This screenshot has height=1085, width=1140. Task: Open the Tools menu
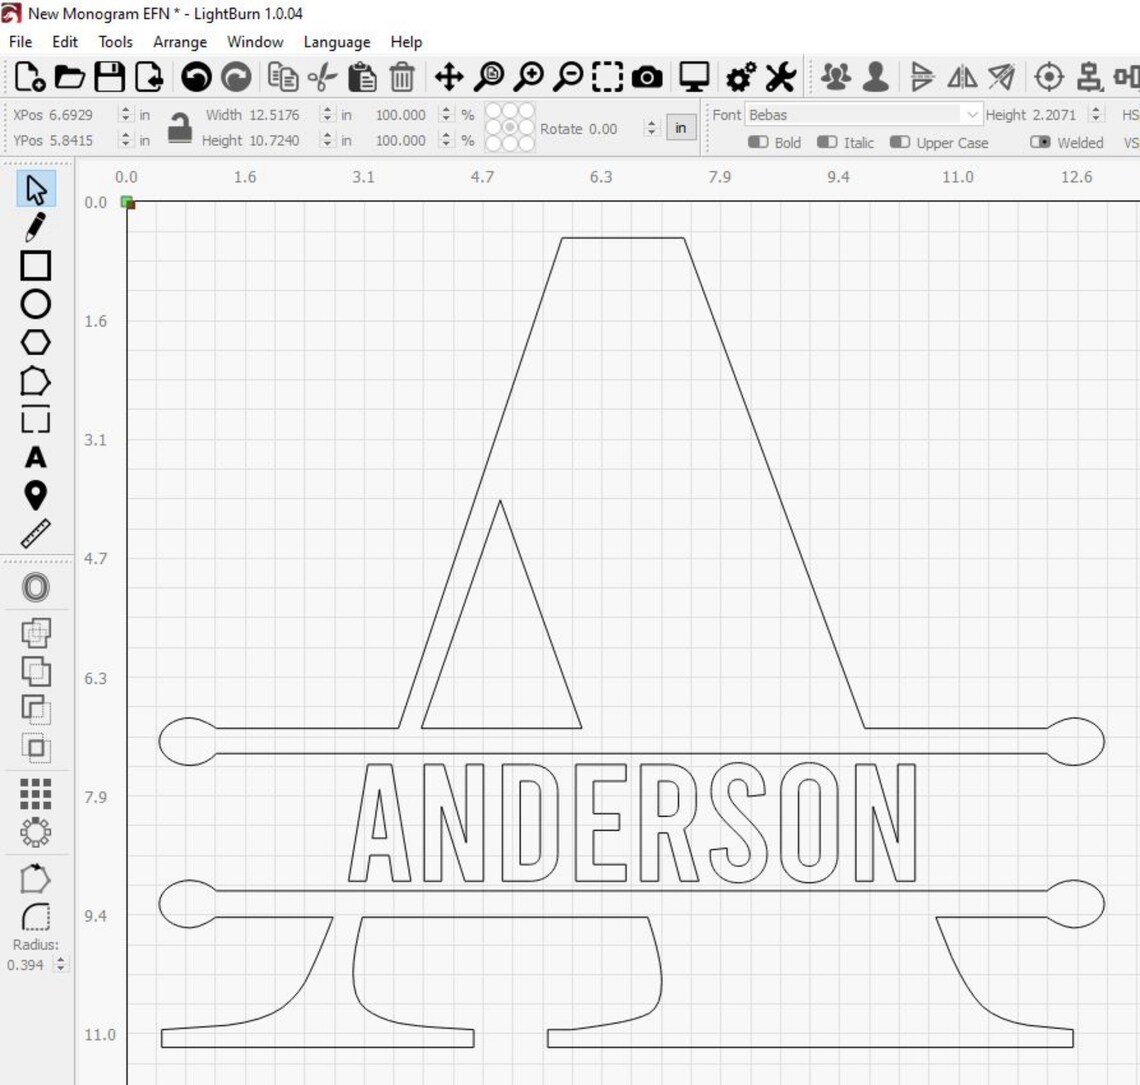114,42
